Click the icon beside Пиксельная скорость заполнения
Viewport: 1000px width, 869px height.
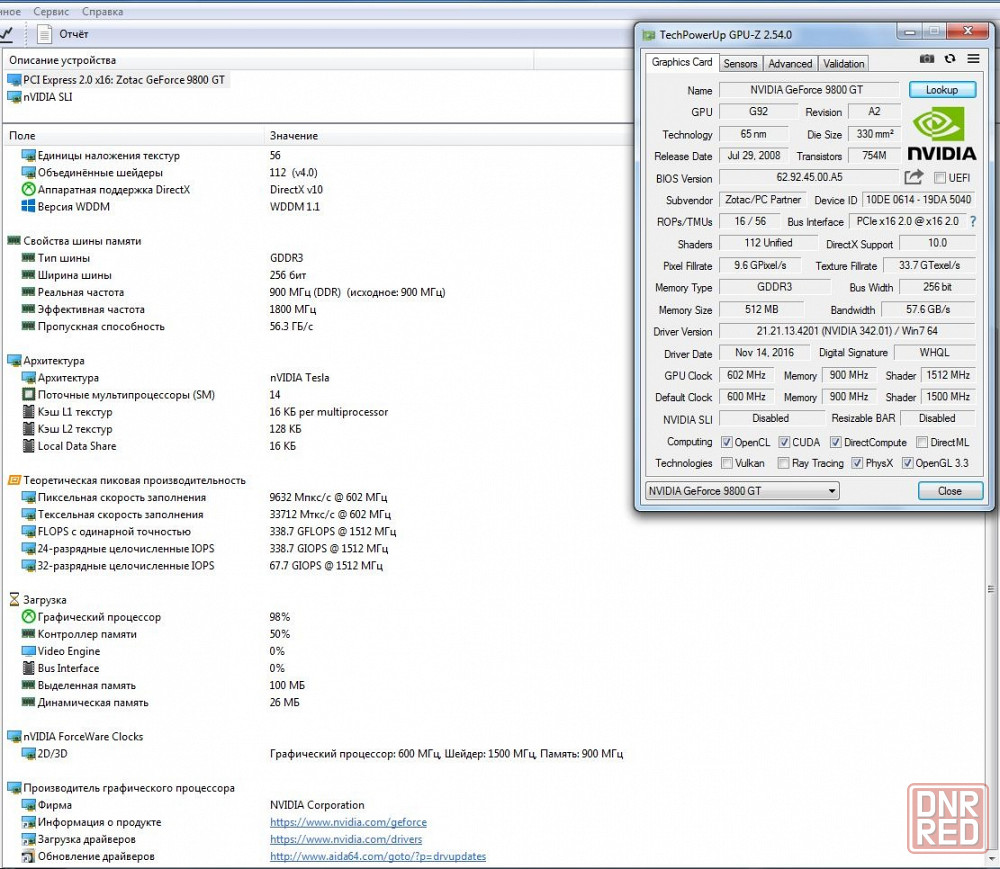click(x=28, y=497)
